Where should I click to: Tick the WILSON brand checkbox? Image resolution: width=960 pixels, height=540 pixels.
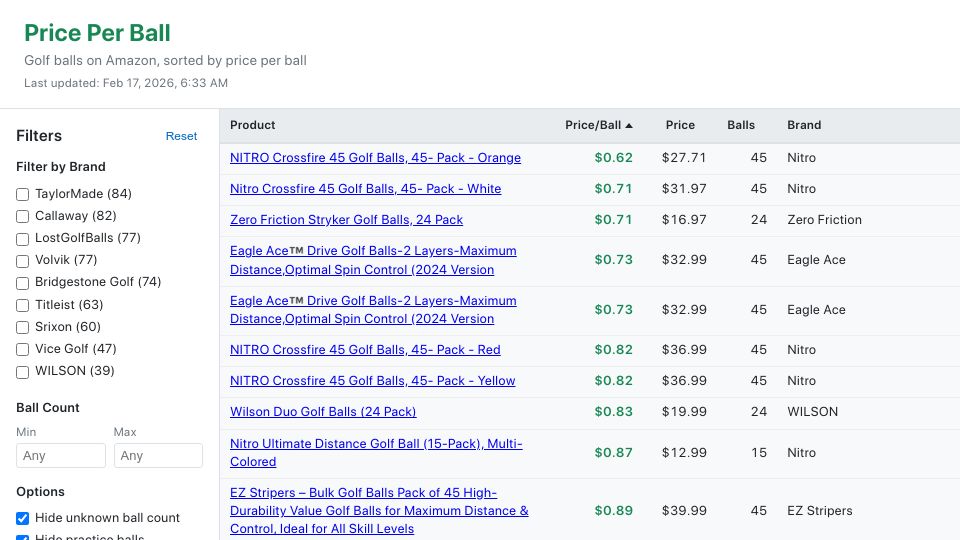point(23,372)
